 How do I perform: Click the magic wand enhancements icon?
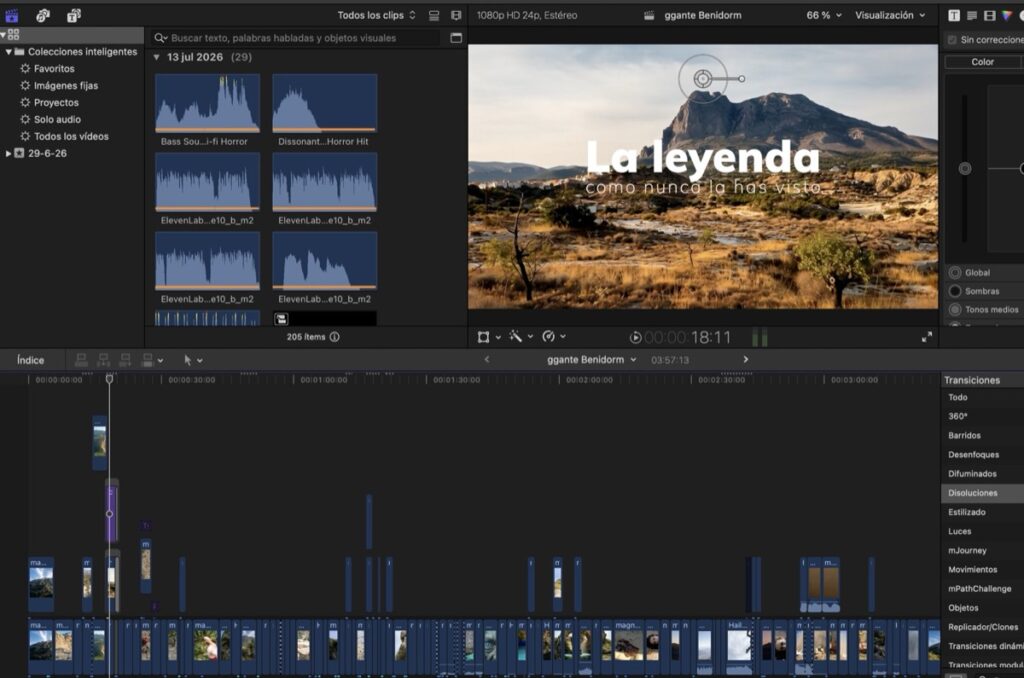point(516,336)
